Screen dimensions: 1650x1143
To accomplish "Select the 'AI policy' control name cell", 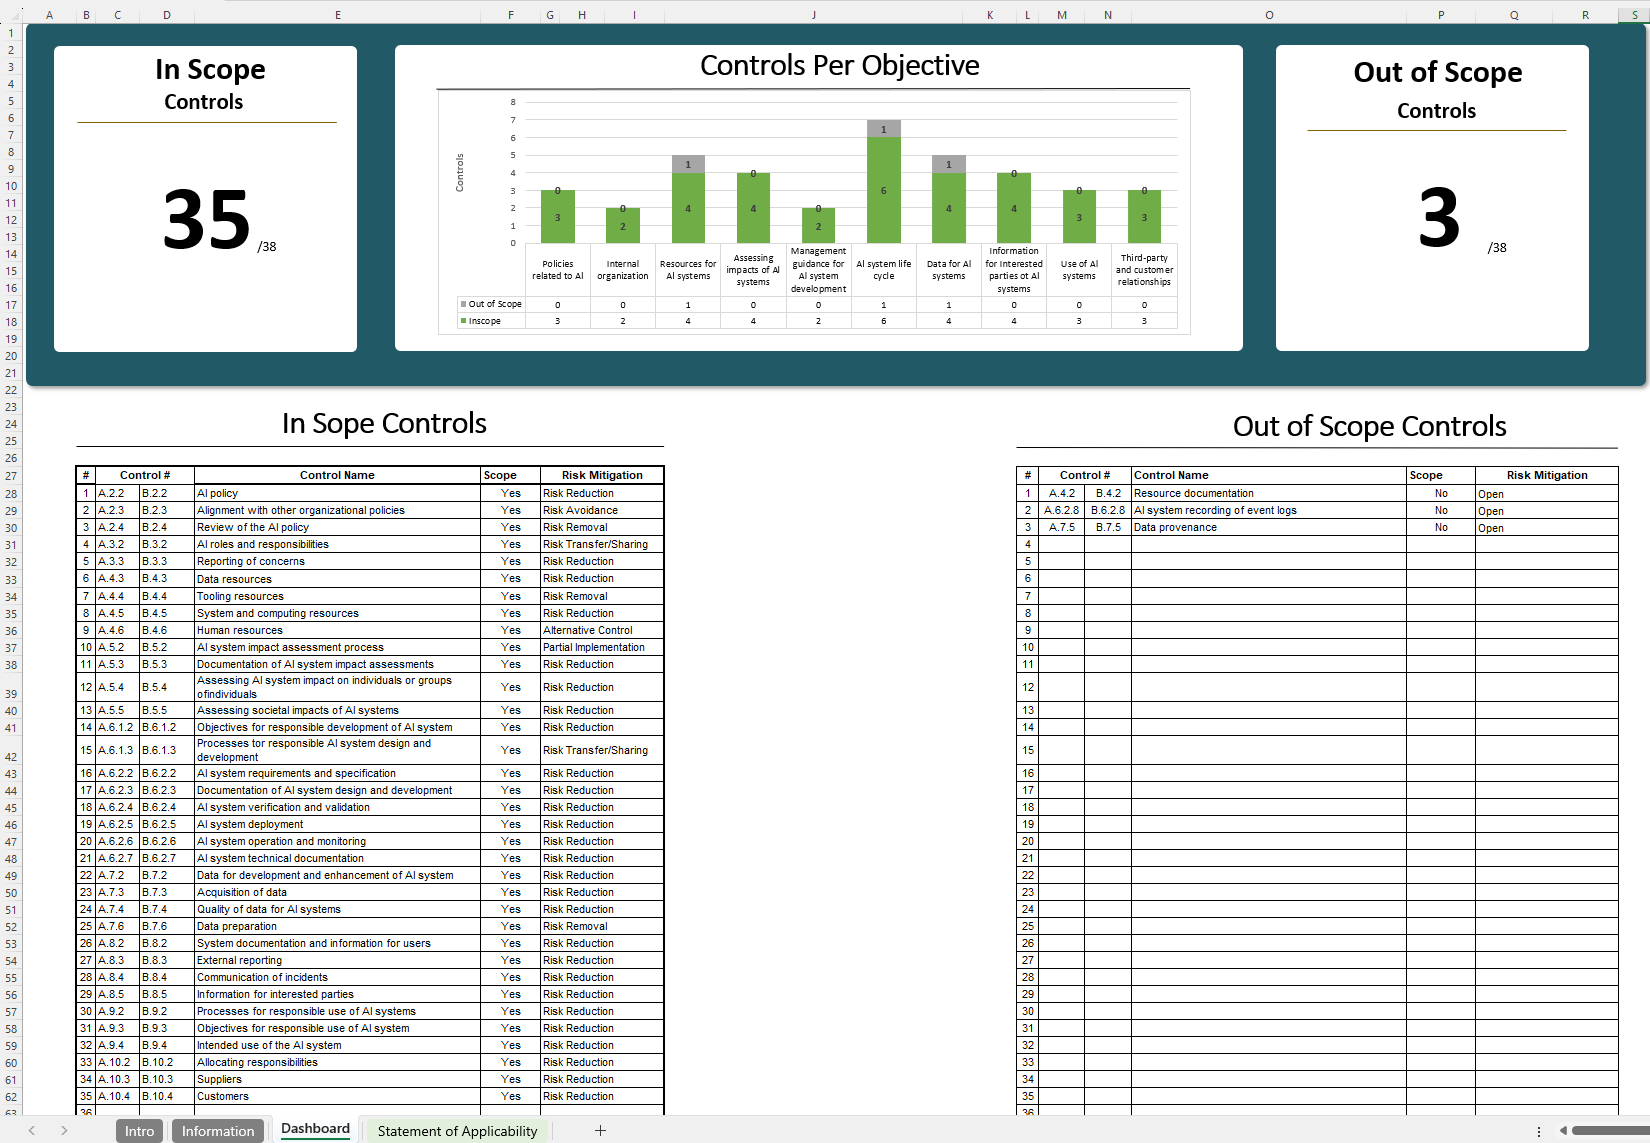I will pyautogui.click(x=337, y=493).
